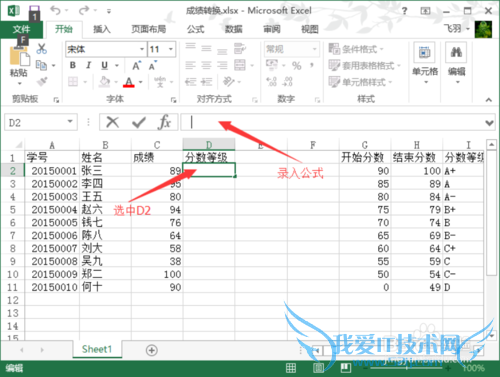
Task: Toggle Bold formatting
Action: [73, 65]
